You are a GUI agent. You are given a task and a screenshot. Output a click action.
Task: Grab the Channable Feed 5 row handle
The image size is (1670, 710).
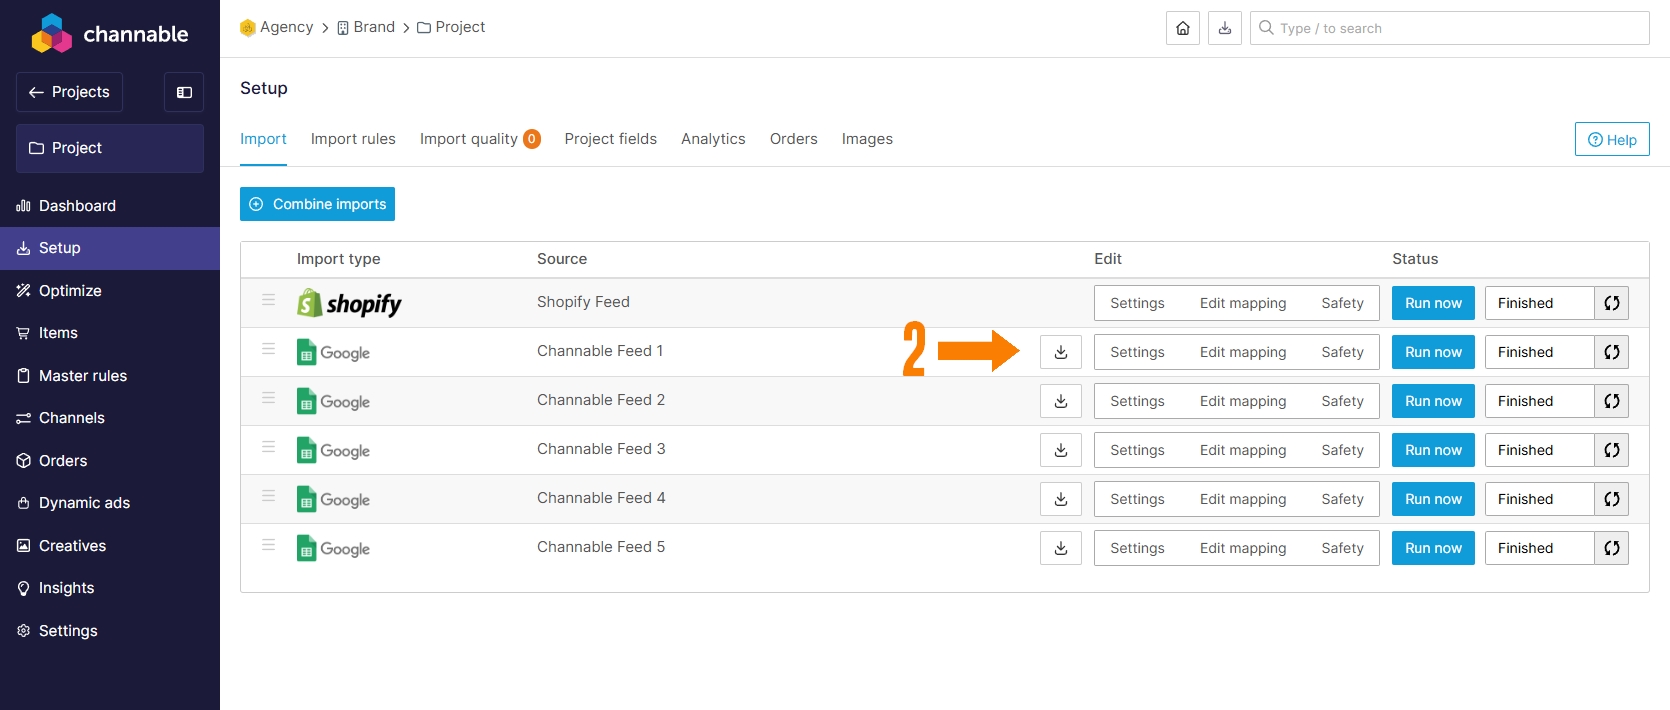tap(268, 545)
